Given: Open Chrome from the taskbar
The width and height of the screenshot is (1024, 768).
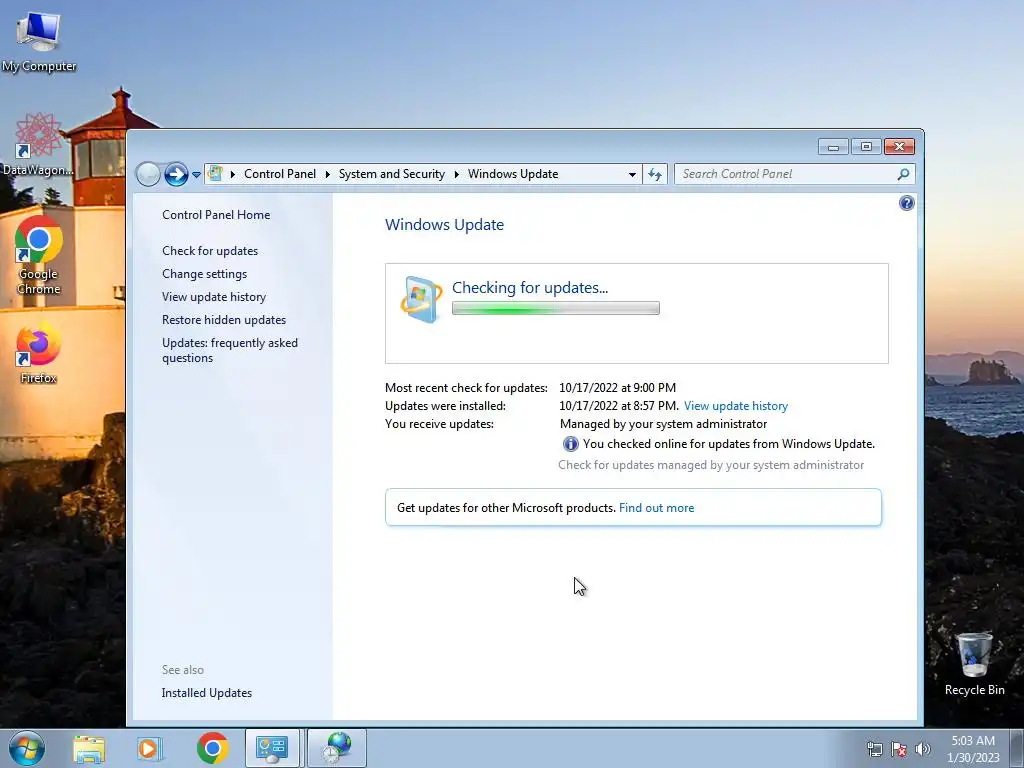Looking at the screenshot, I should [212, 748].
